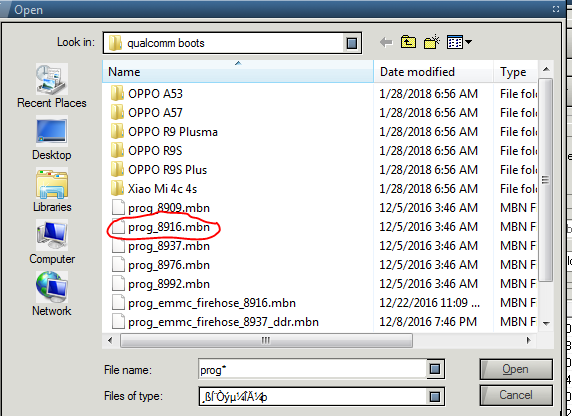This screenshot has width=572, height=416.
Task: Click the 12/8/2016 7:46 PM date cell
Action: pos(428,321)
